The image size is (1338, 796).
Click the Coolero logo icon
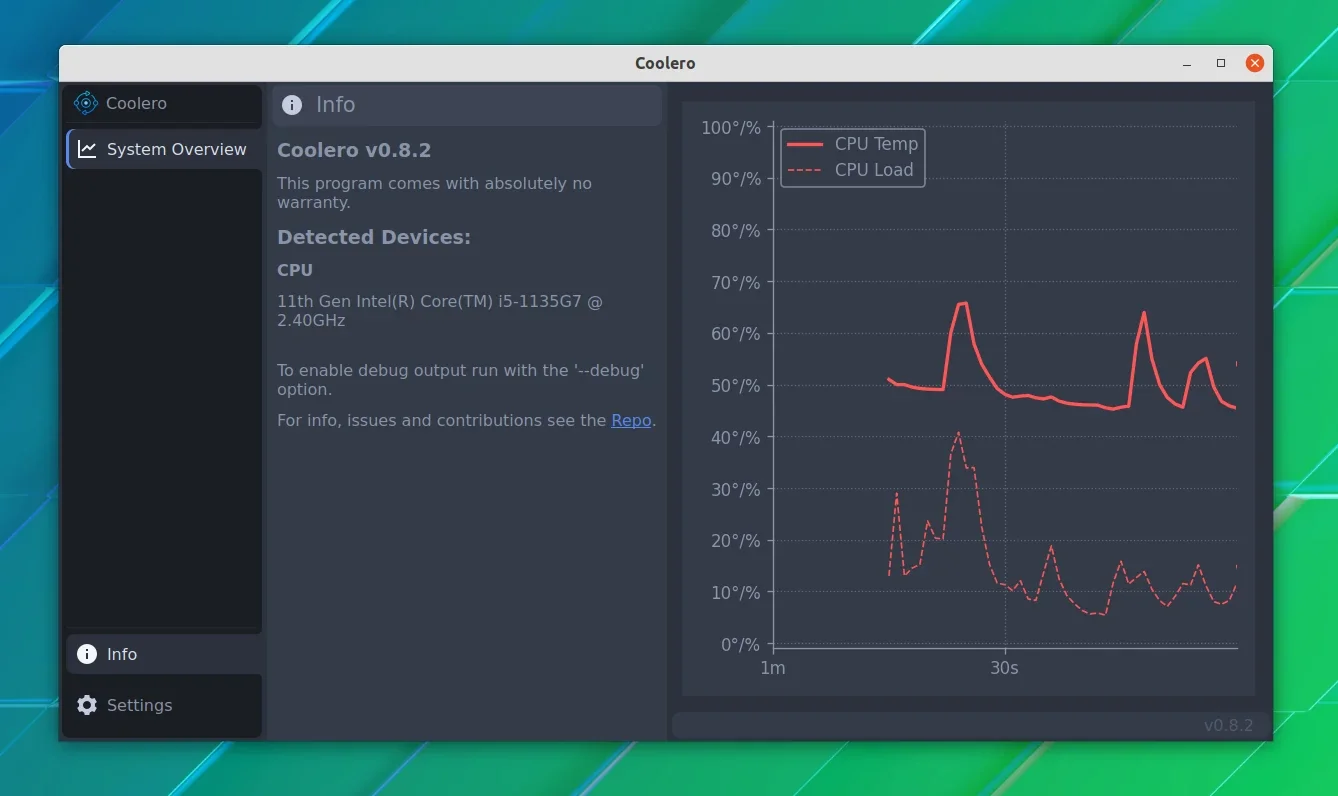click(x=86, y=103)
